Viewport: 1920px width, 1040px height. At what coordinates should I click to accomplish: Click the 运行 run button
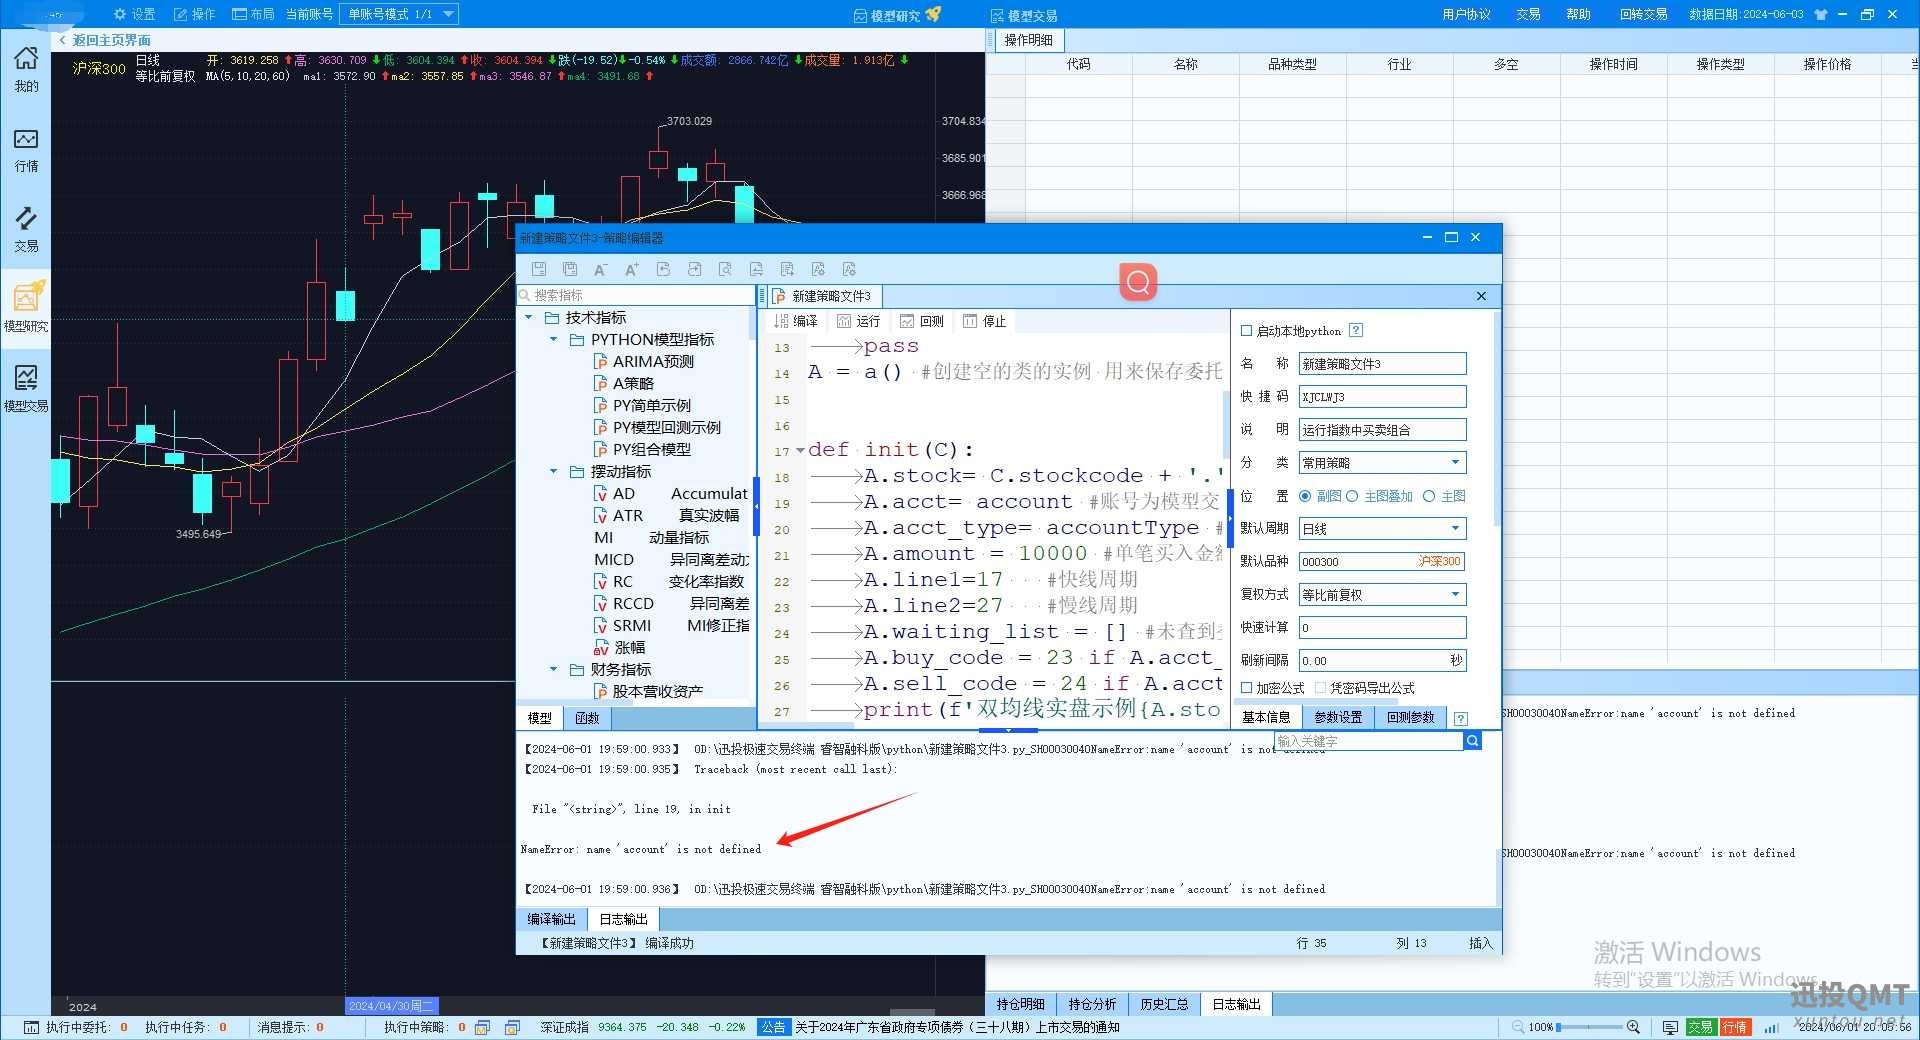coord(858,321)
